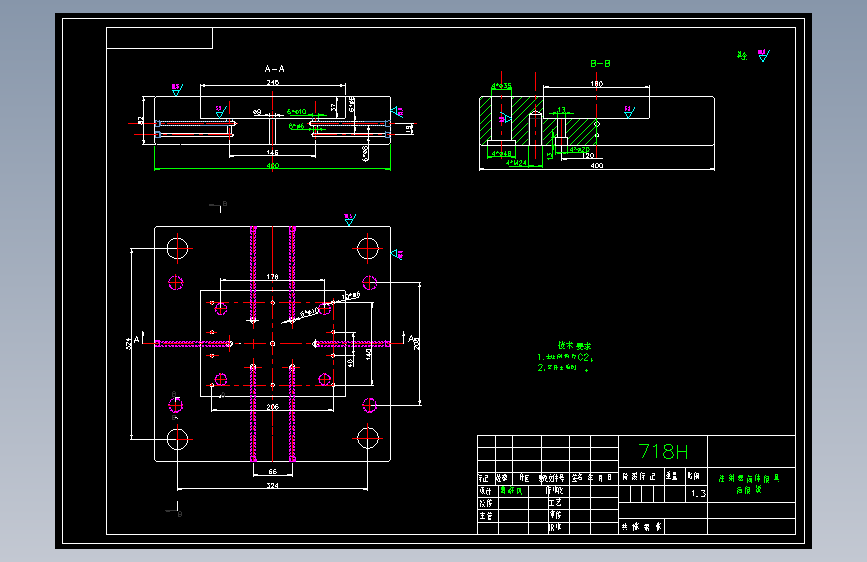
Task: Click the 66 dimension below the plan view
Action: click(x=273, y=471)
